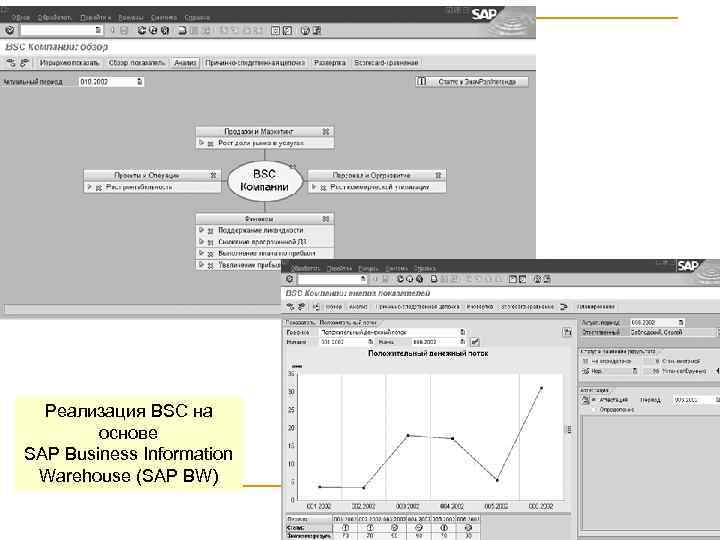The image size is (720, 540).
Task: Click the vertical splitter handle right of the chart
Action: [x=569, y=429]
